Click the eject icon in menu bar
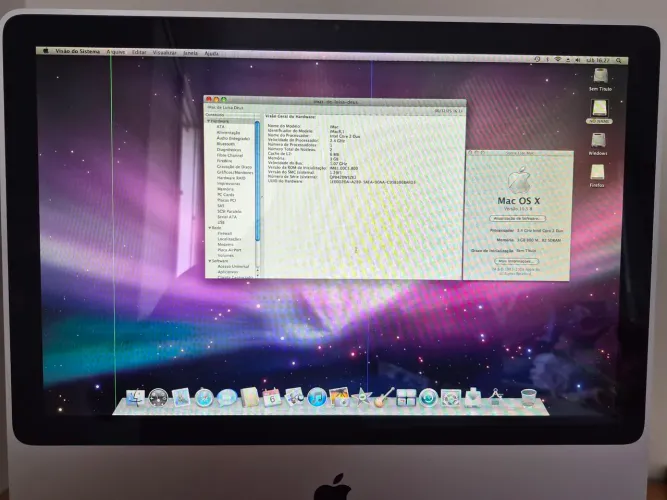Image resolution: width=667 pixels, height=500 pixels. (568, 60)
